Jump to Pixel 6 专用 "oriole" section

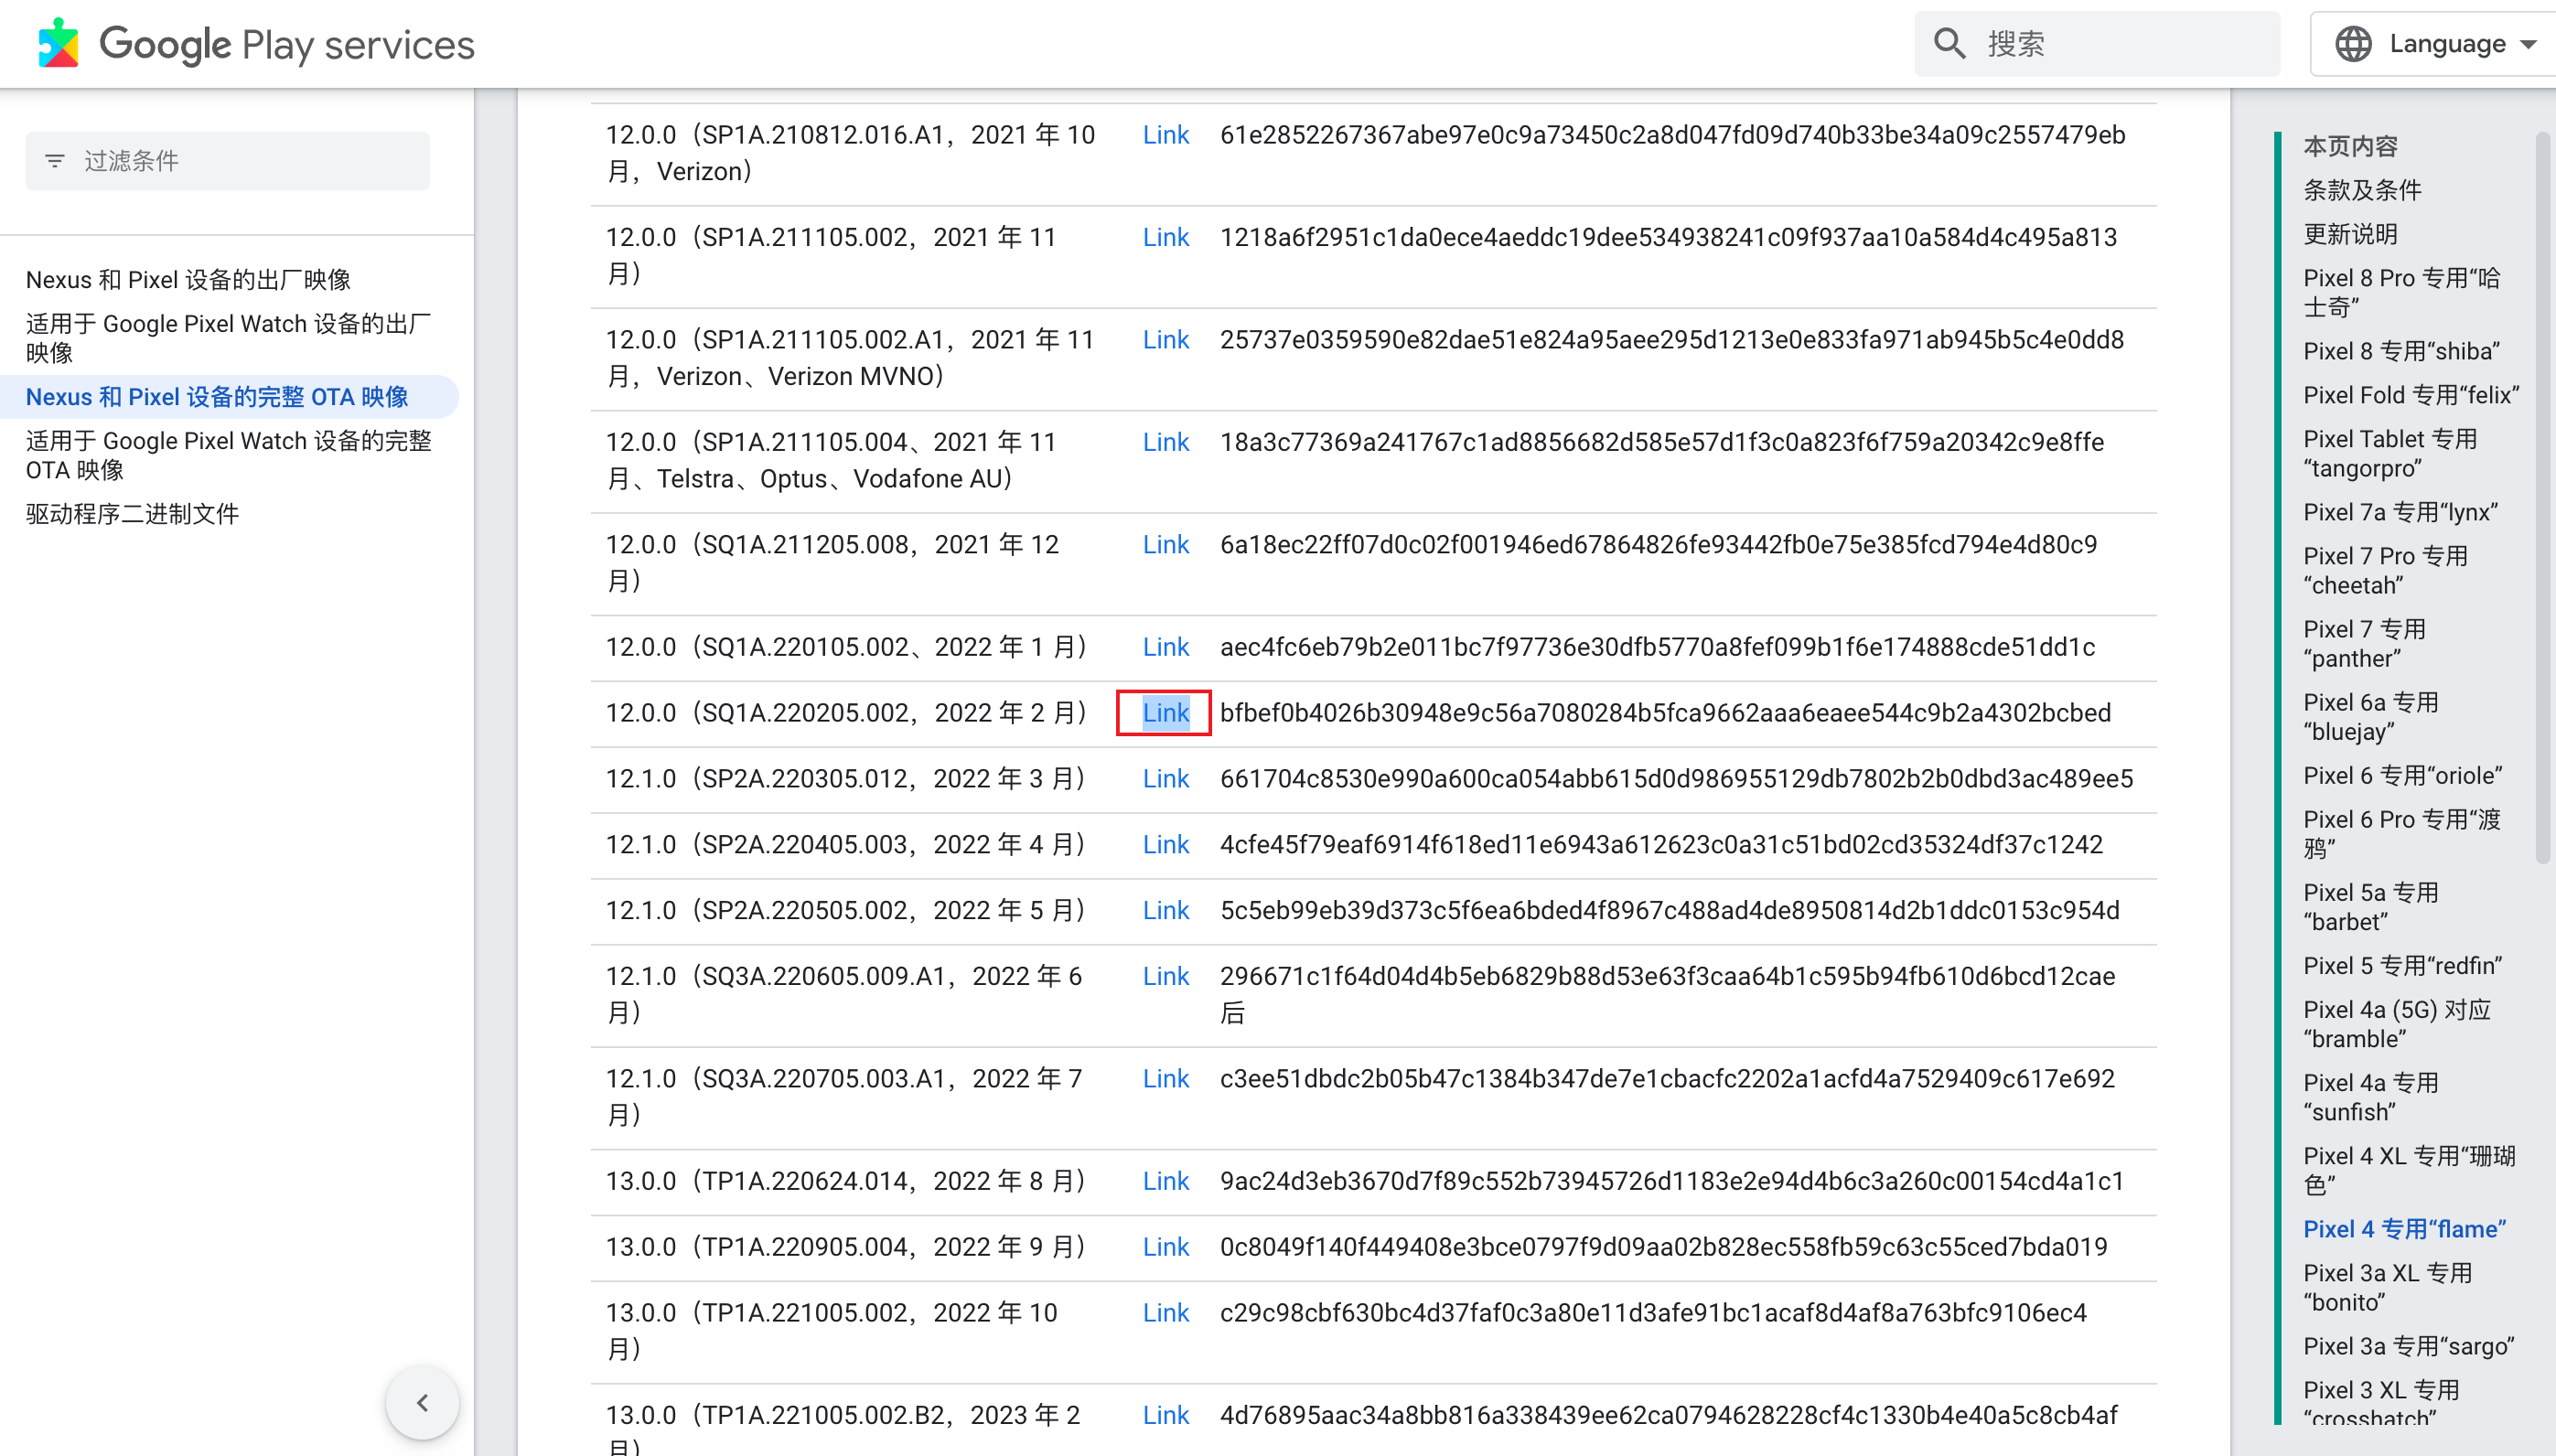(2402, 775)
